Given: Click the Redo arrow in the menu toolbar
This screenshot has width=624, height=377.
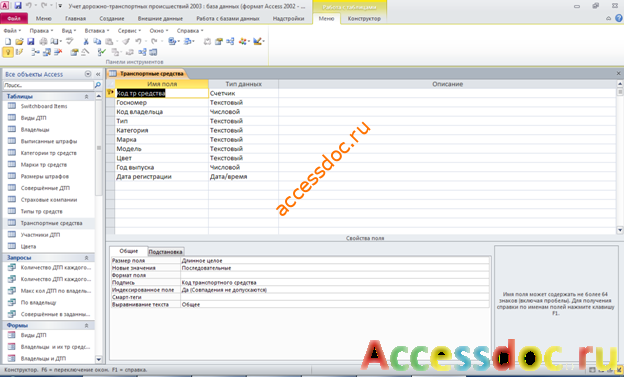Looking at the screenshot, I should point(154,41).
